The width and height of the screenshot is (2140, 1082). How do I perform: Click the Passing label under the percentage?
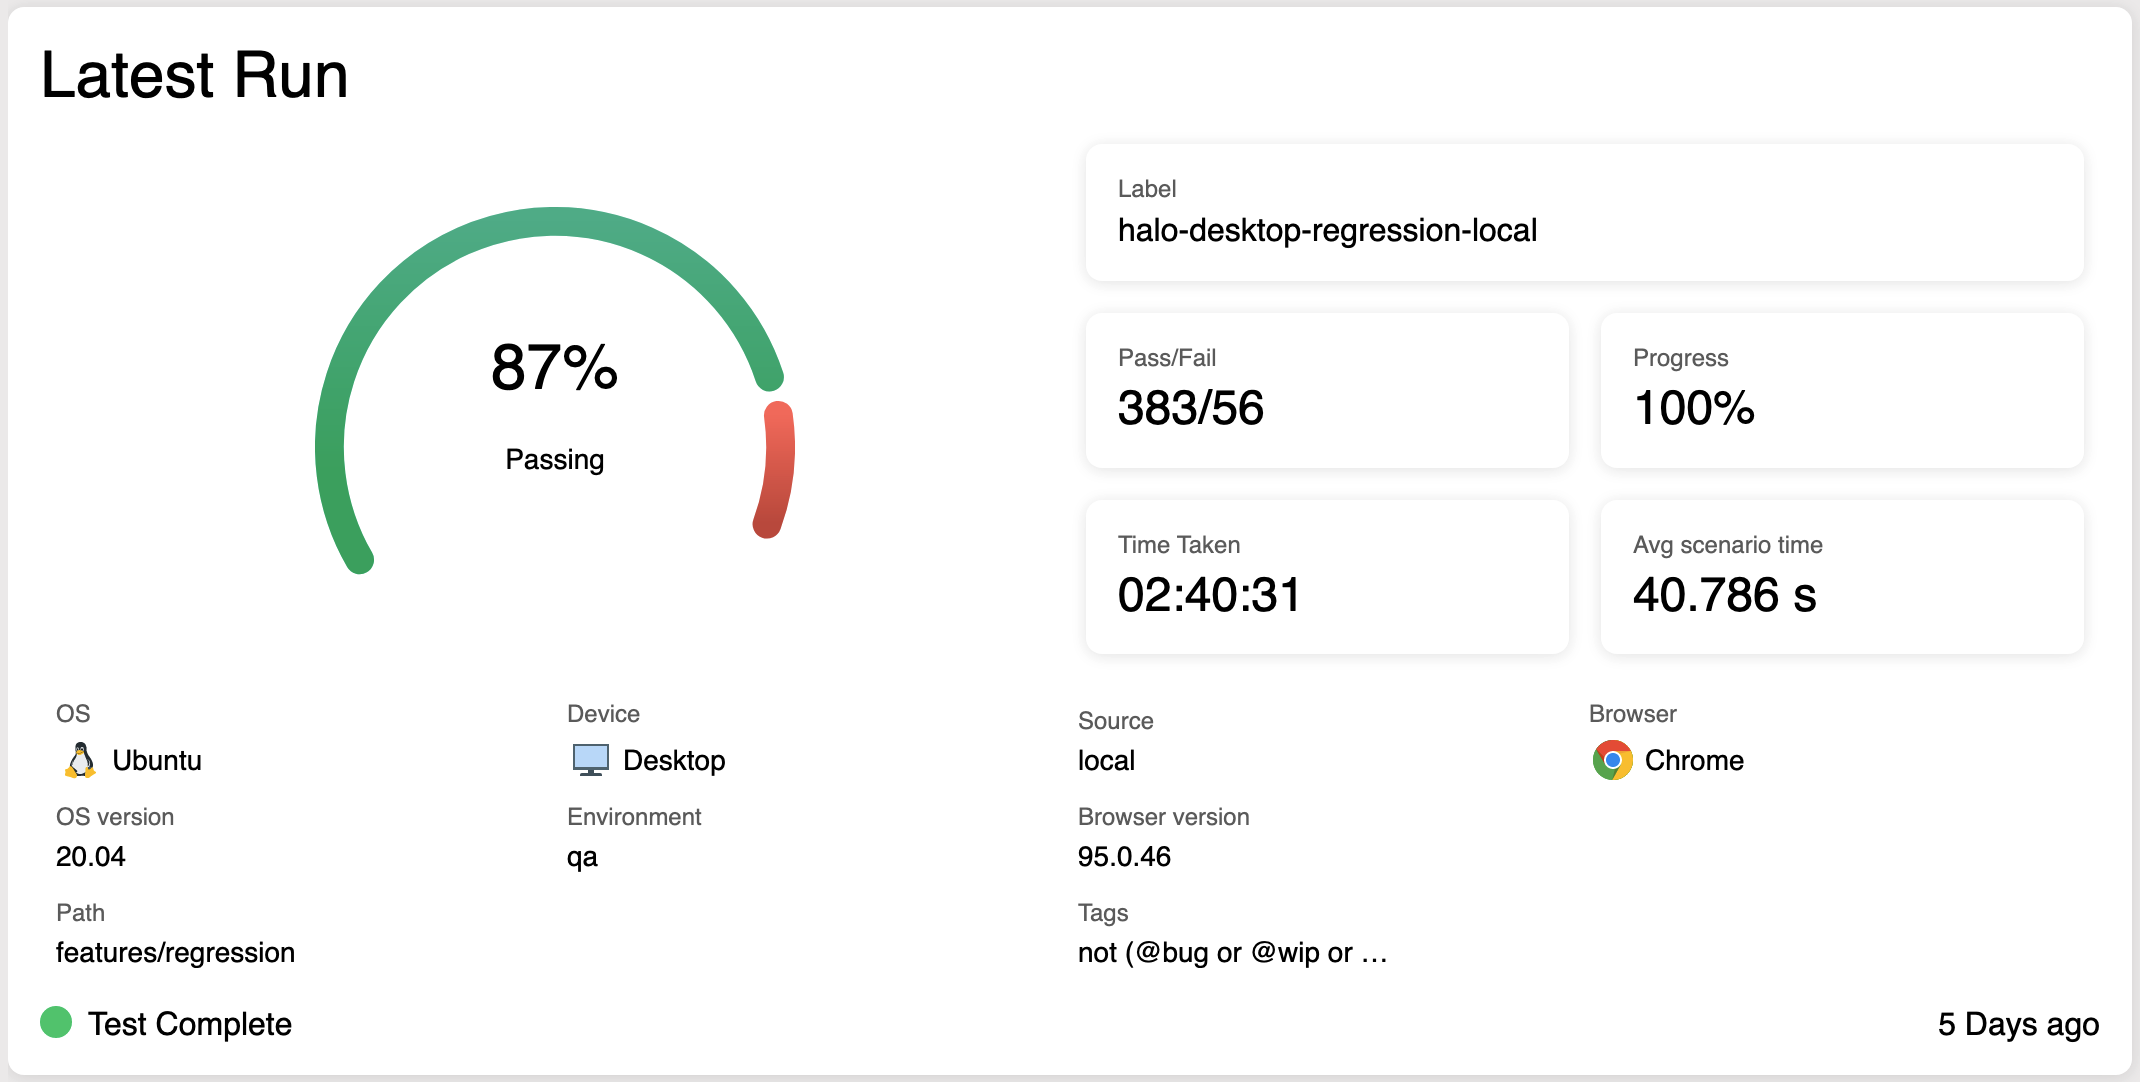[x=555, y=460]
